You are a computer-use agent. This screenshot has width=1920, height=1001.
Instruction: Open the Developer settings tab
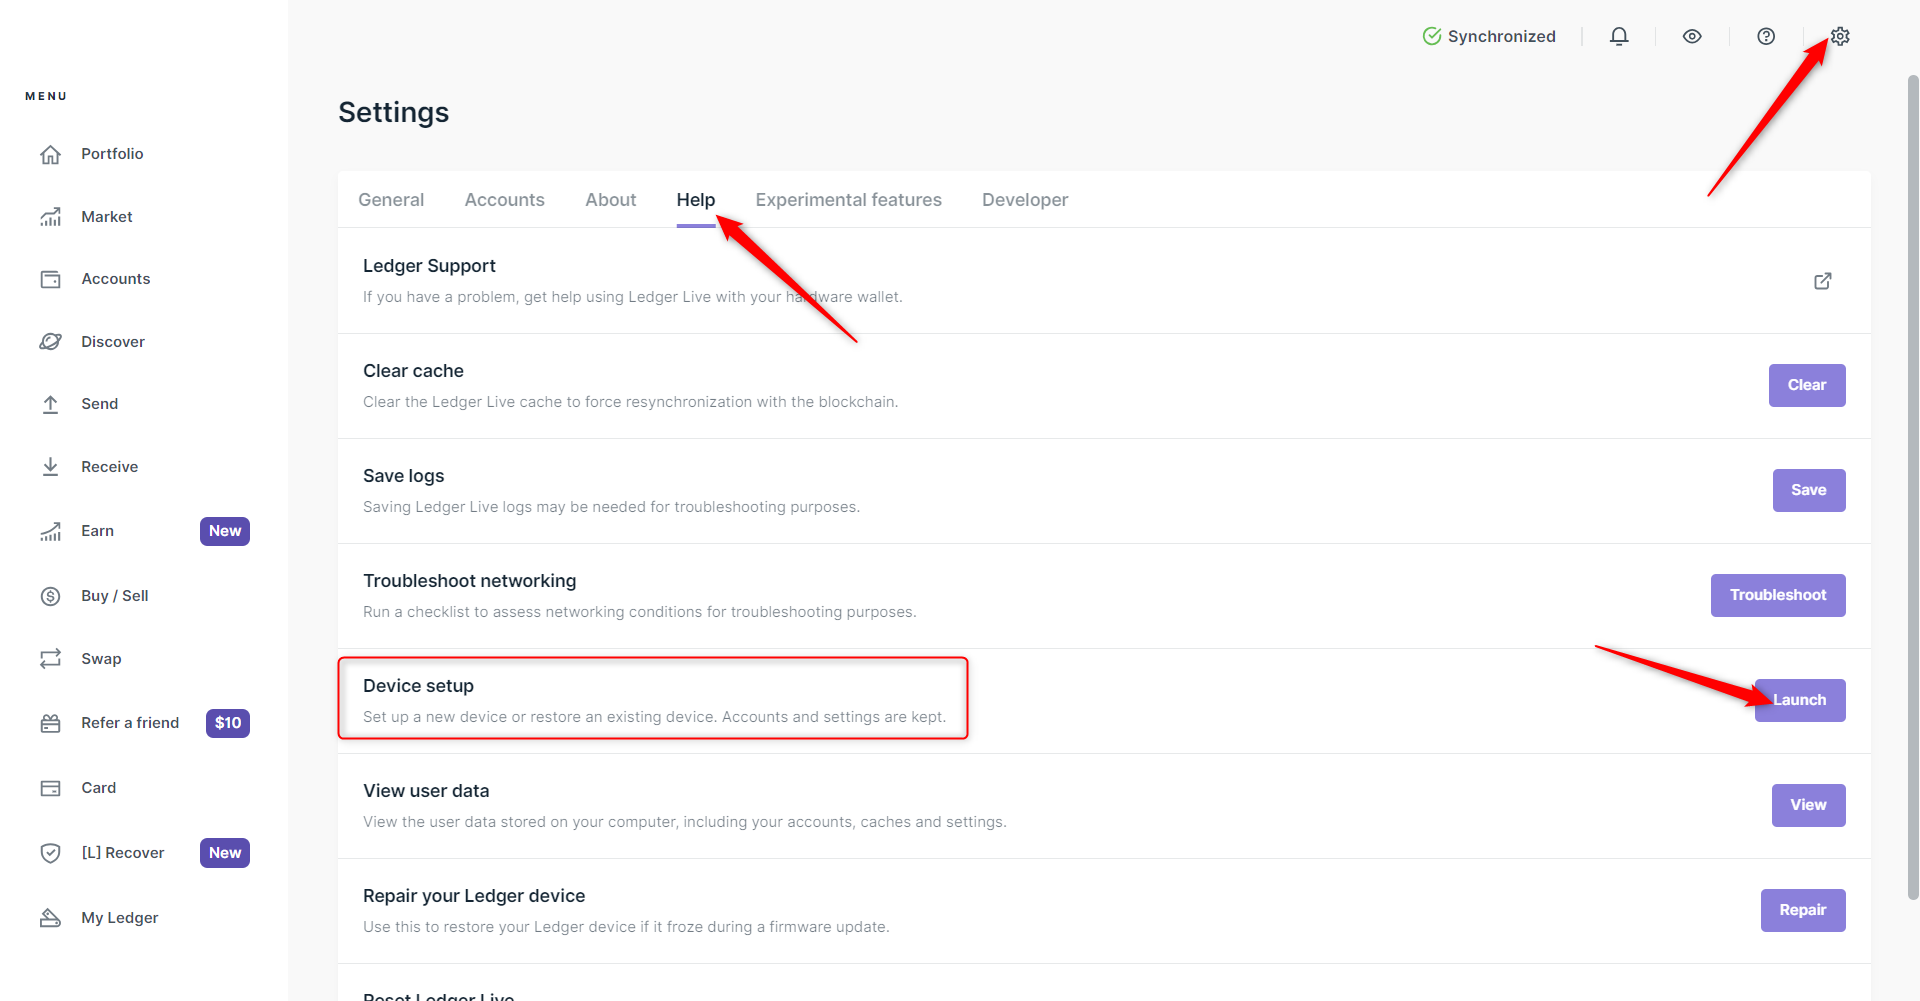[1025, 200]
